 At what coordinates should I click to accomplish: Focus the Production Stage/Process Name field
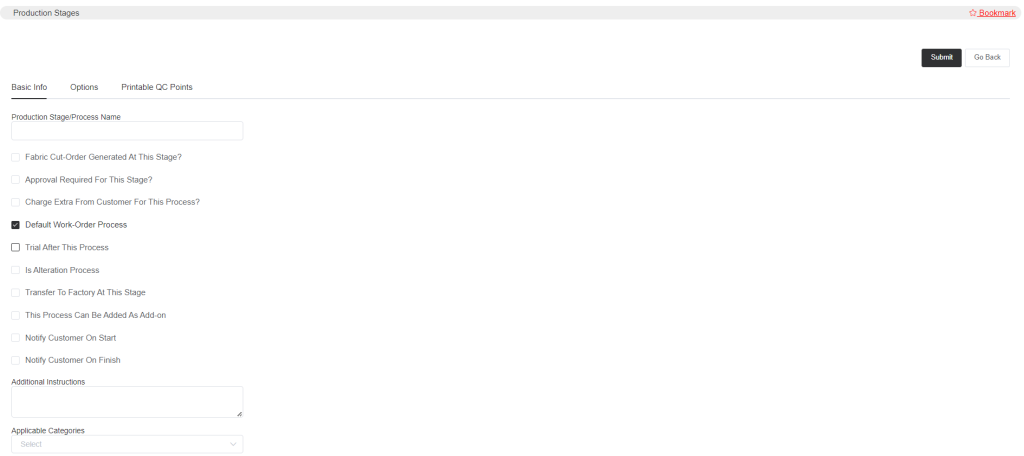point(127,131)
